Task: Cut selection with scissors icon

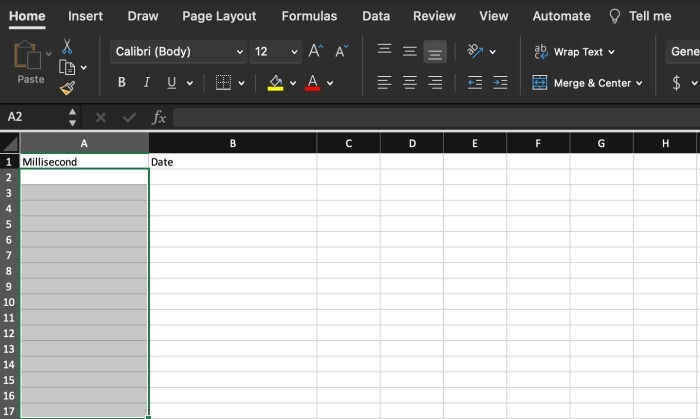Action: [x=67, y=46]
